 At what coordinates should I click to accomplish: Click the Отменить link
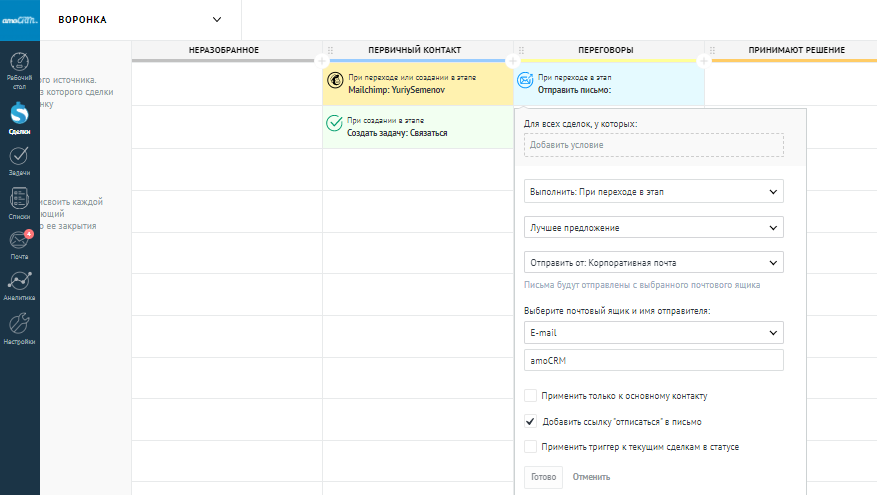tap(591, 477)
